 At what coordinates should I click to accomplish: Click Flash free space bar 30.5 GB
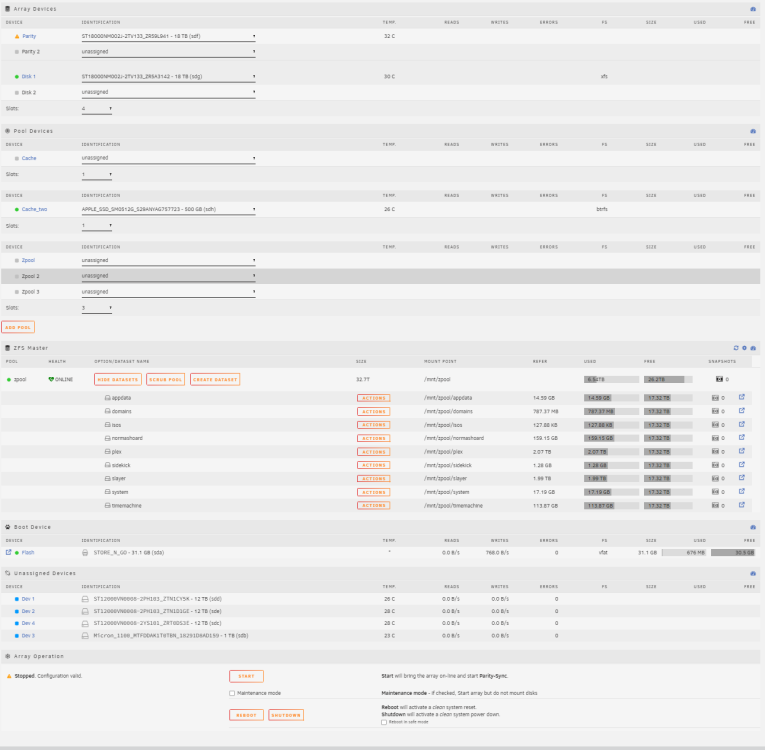(733, 553)
